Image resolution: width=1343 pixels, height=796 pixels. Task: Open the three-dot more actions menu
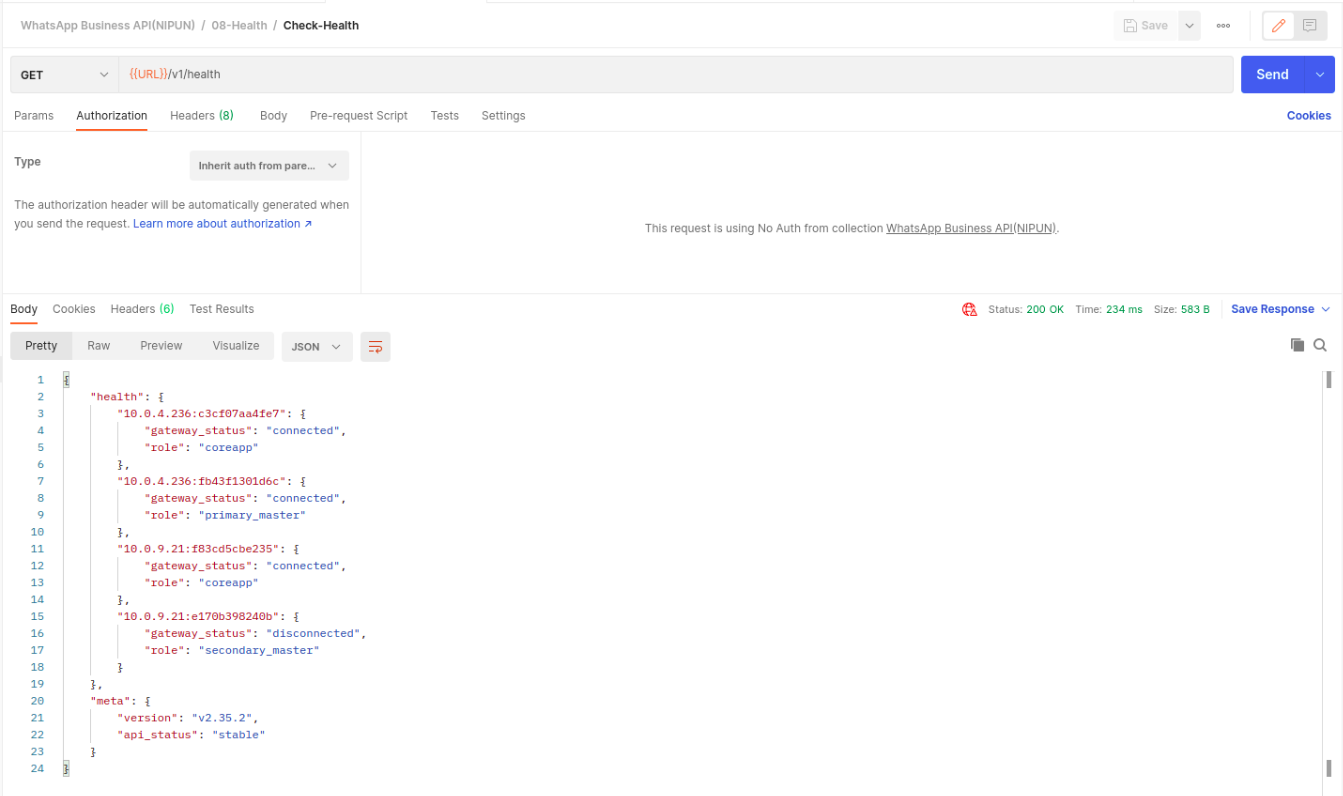tap(1223, 26)
